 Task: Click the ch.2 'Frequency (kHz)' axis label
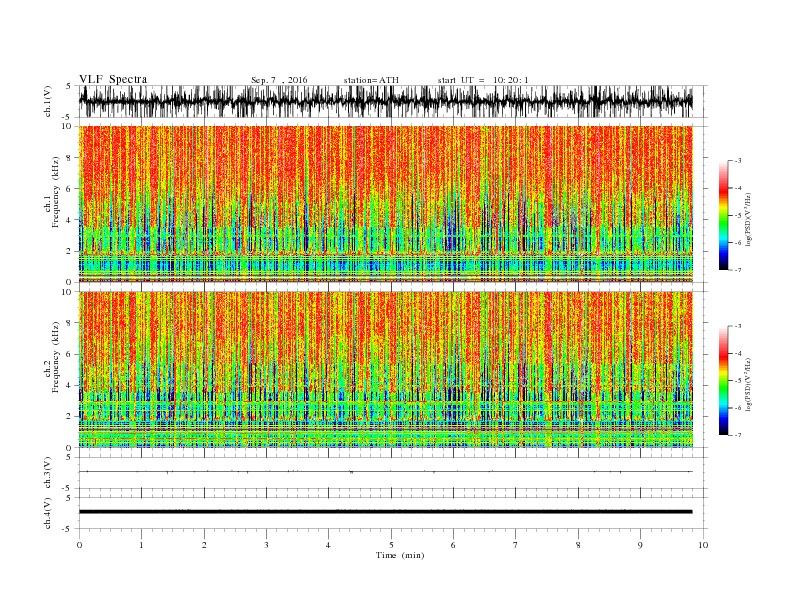pos(56,356)
